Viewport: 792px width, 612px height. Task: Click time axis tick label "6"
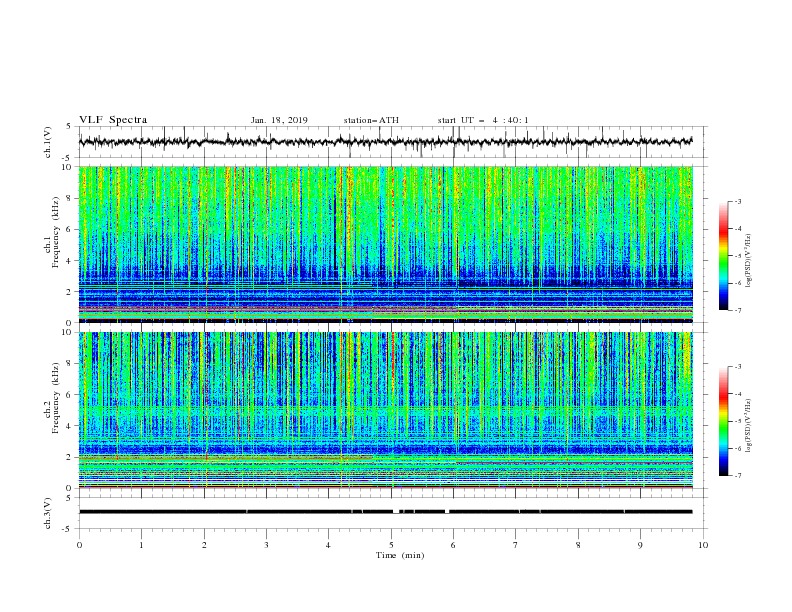coord(453,545)
